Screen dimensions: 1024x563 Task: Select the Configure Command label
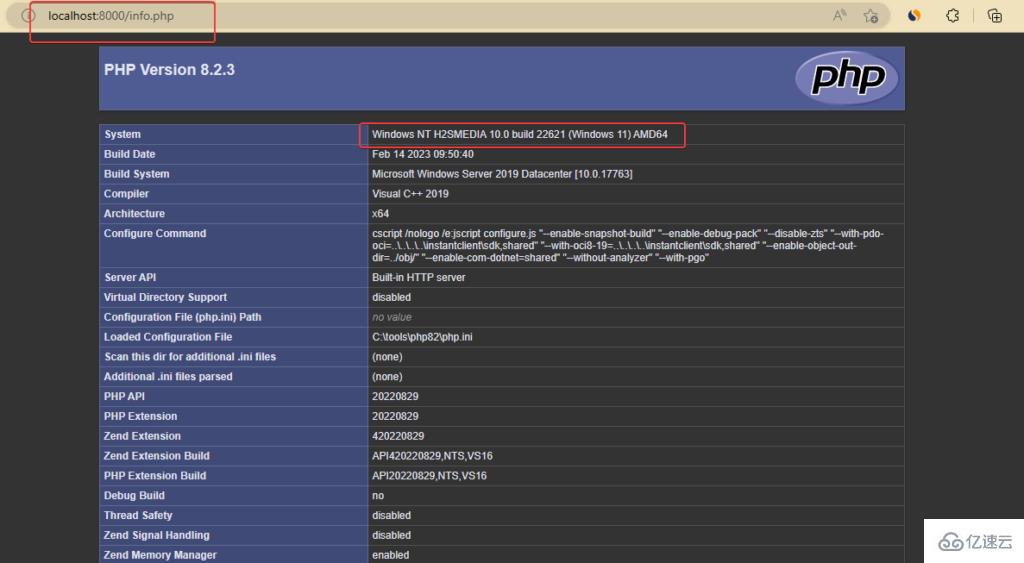[155, 233]
